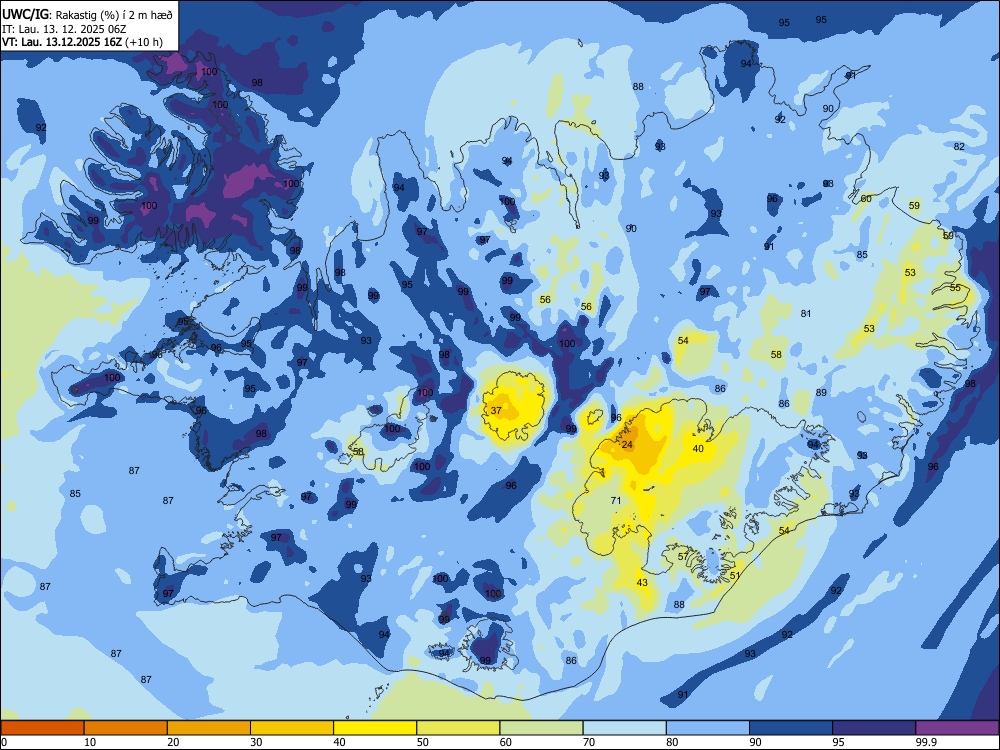1000x750 pixels.
Task: Click the 'VT: Lau. 13.12.2025 16Z (+10 h)' line
Action: pos(82,43)
